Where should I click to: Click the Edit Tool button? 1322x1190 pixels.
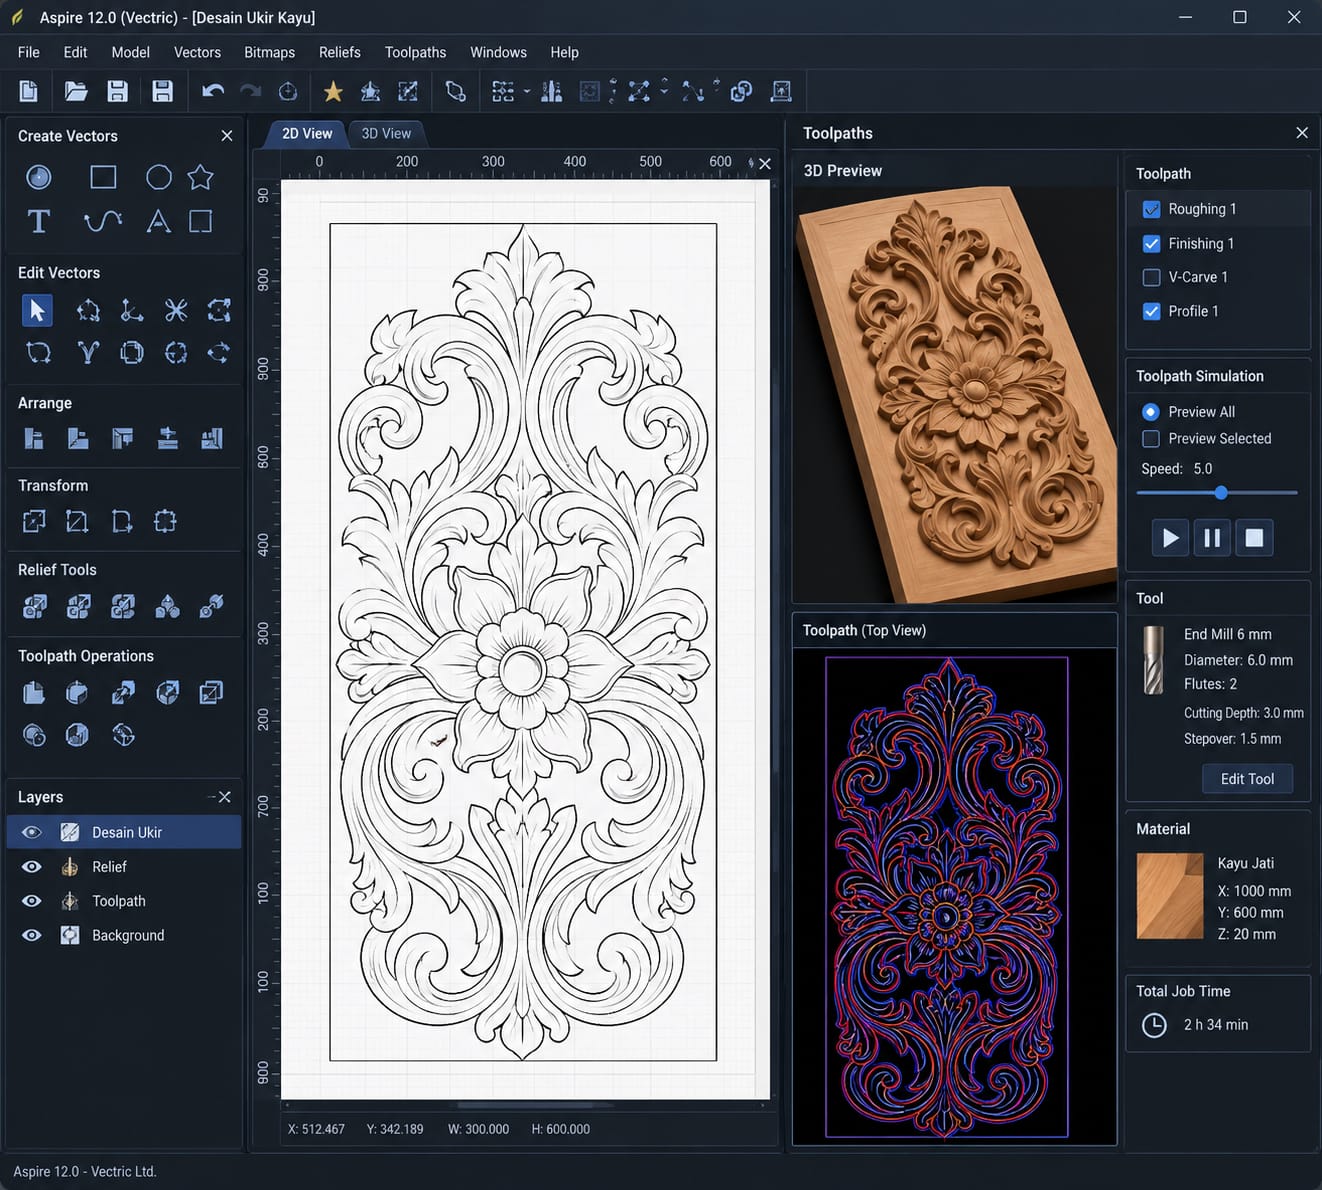[x=1247, y=779]
